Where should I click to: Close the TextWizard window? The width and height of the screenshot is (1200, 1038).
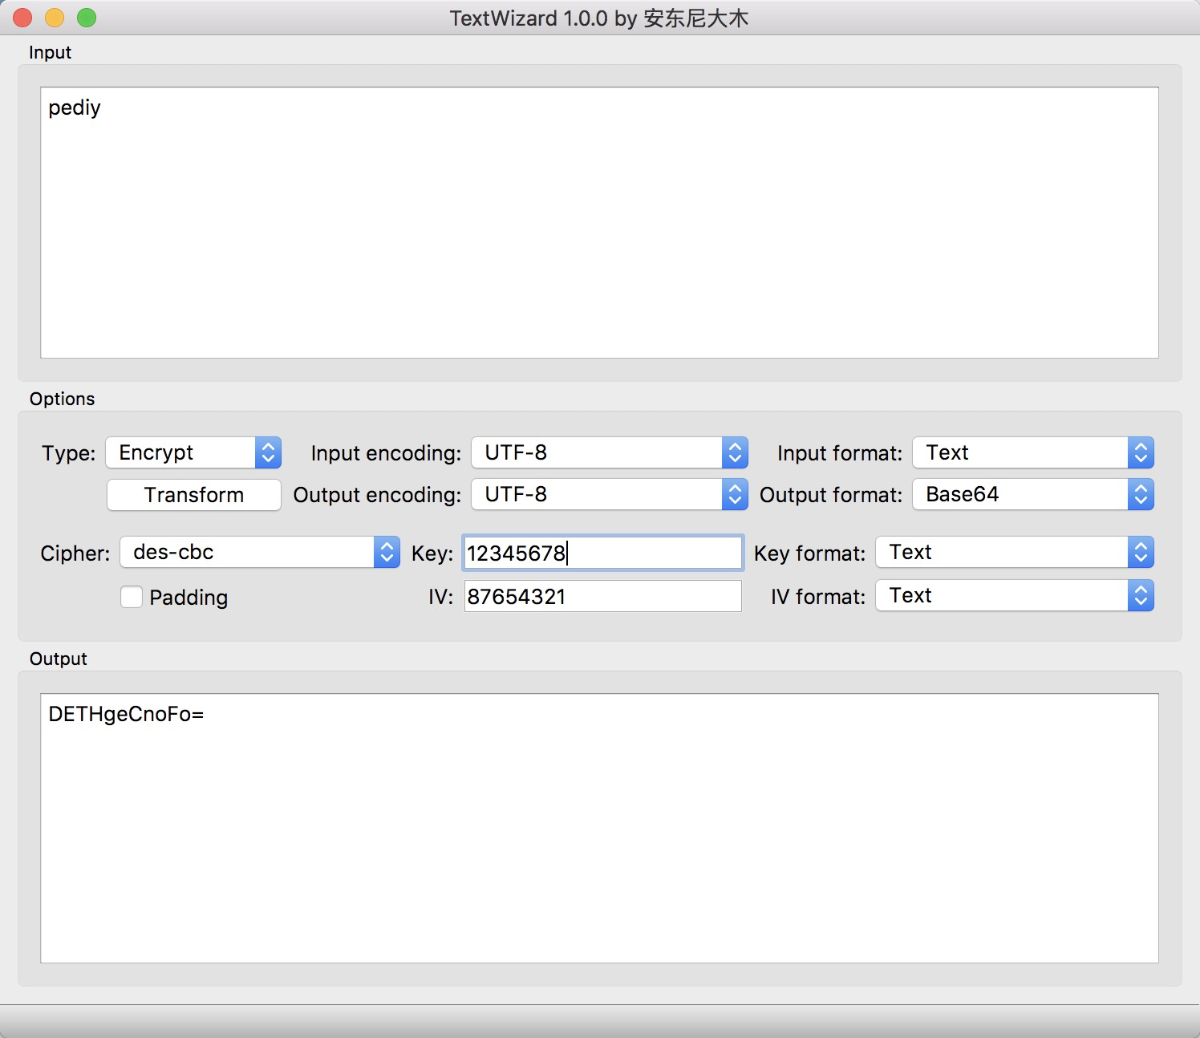click(x=23, y=18)
